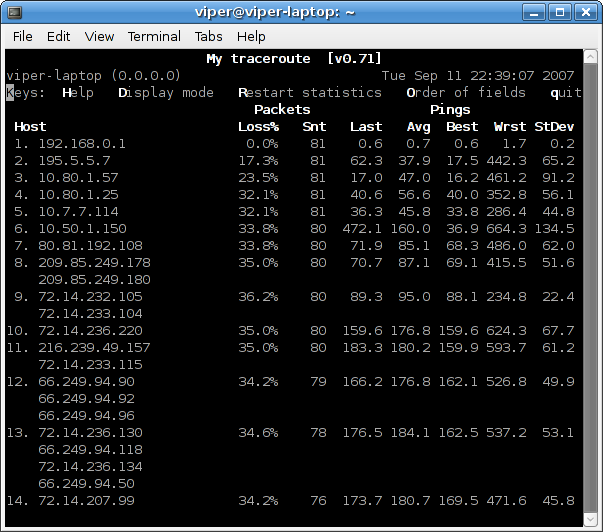Open the View menu
This screenshot has height=532, width=603.
[99, 37]
